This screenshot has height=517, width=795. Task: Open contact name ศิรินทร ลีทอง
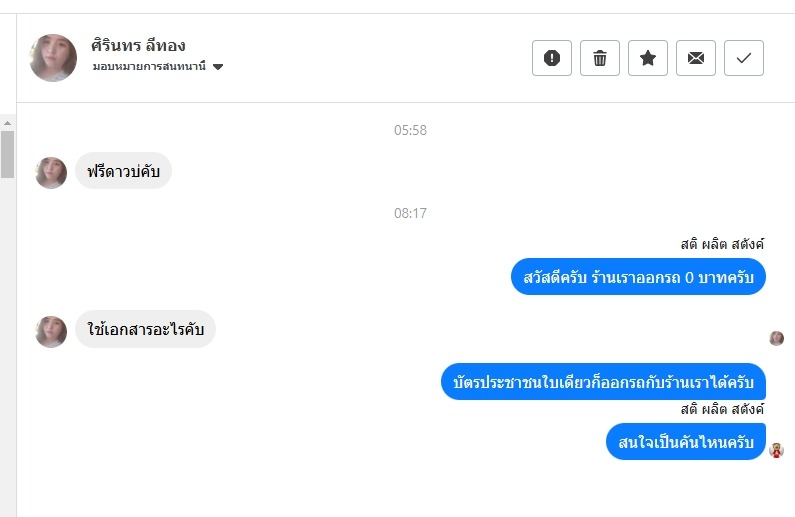tap(138, 45)
